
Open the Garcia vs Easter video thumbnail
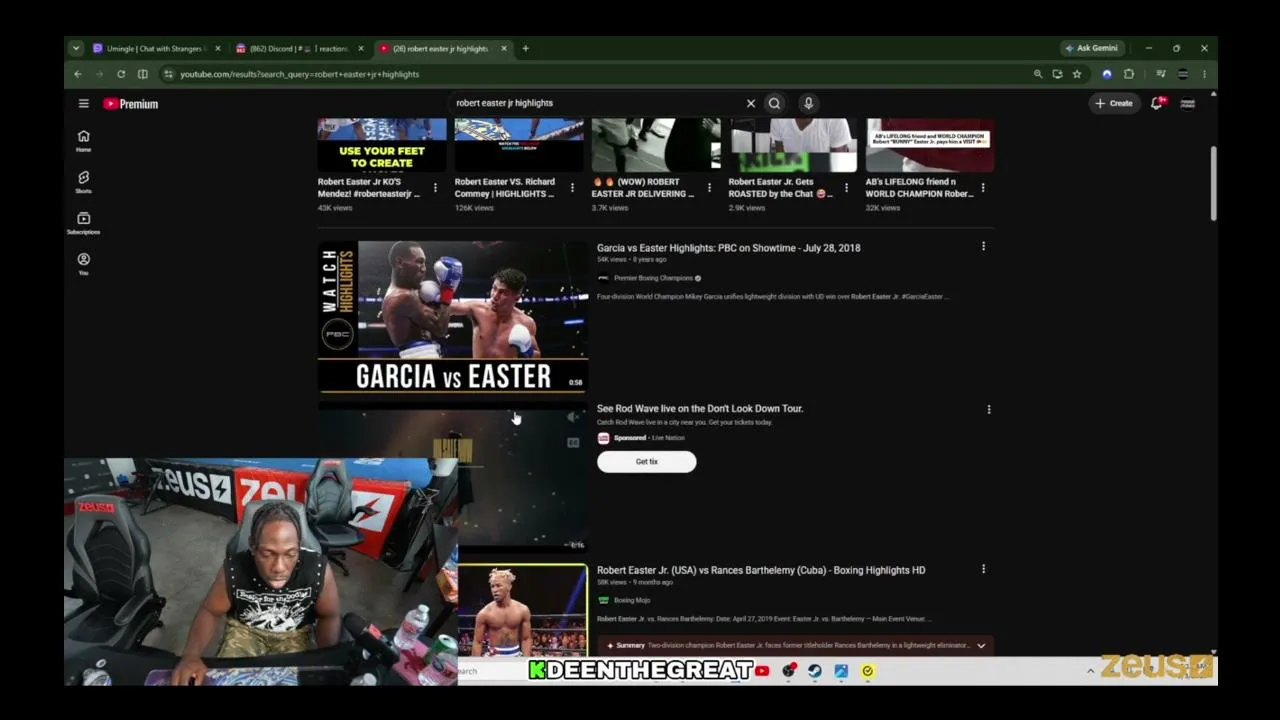pos(453,318)
